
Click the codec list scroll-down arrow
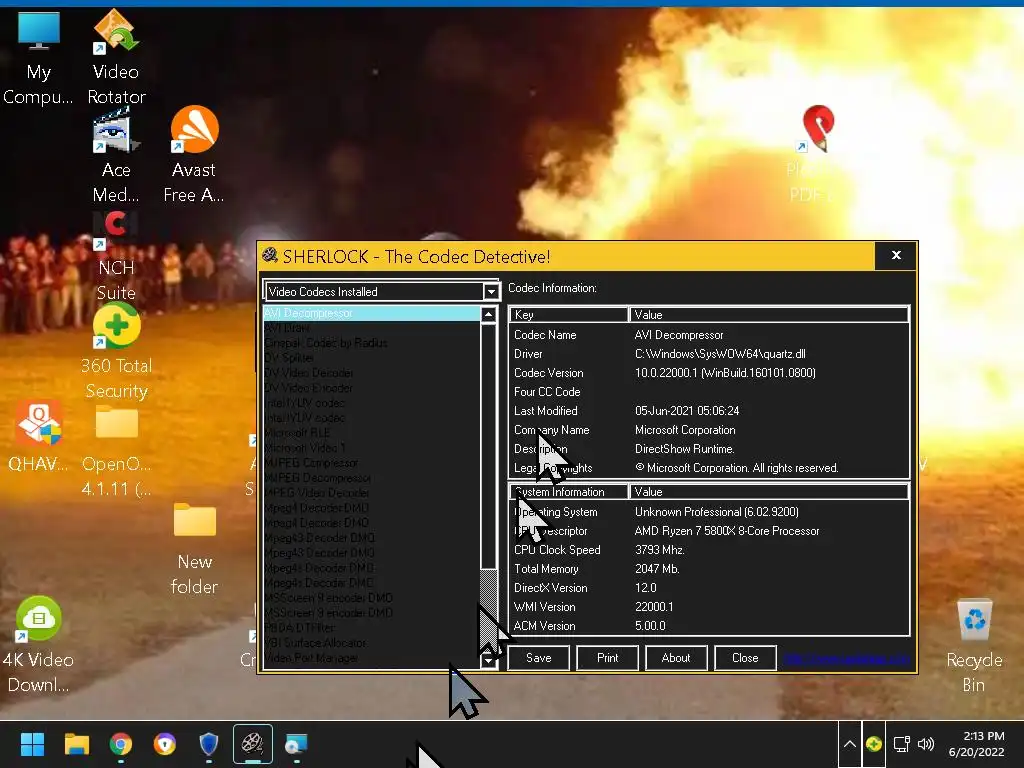tap(488, 660)
